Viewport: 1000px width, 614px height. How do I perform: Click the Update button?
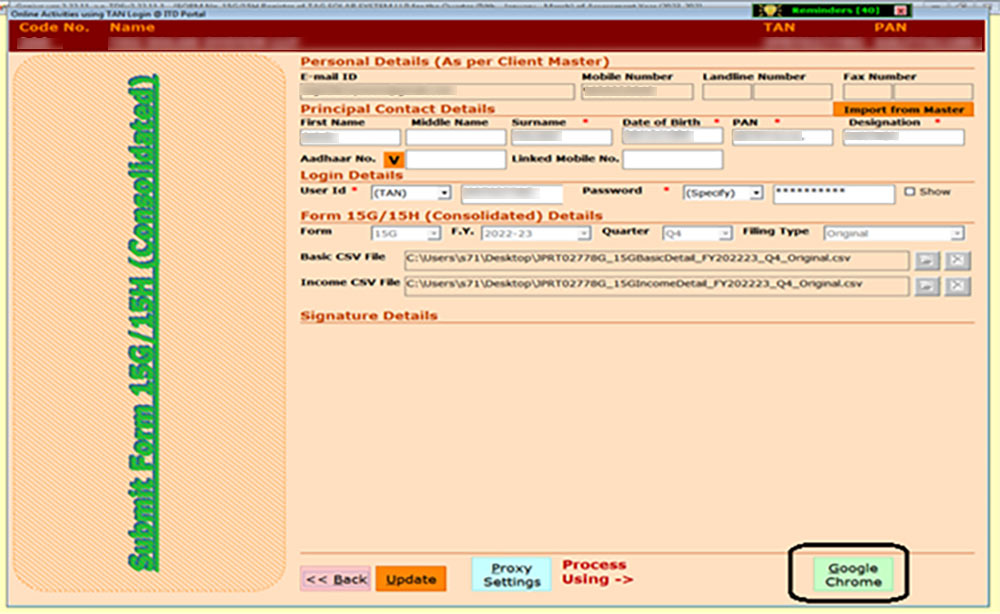pos(410,577)
